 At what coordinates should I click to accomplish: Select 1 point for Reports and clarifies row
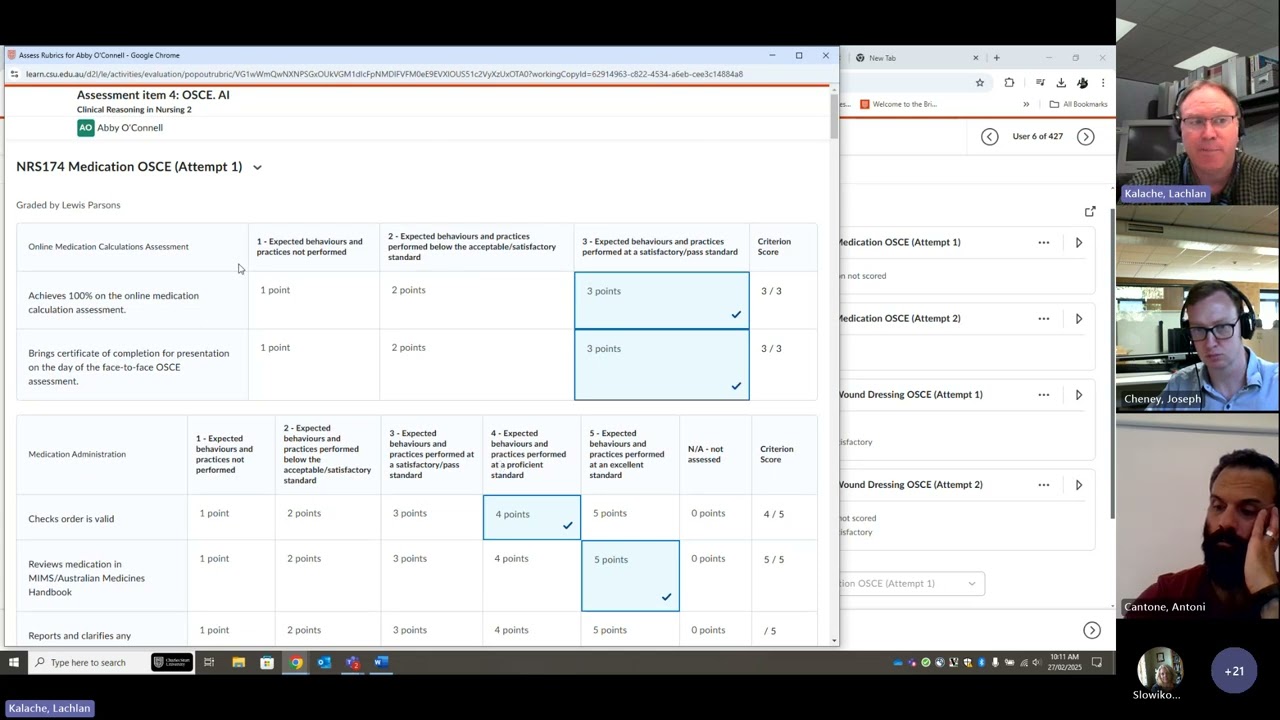point(231,630)
